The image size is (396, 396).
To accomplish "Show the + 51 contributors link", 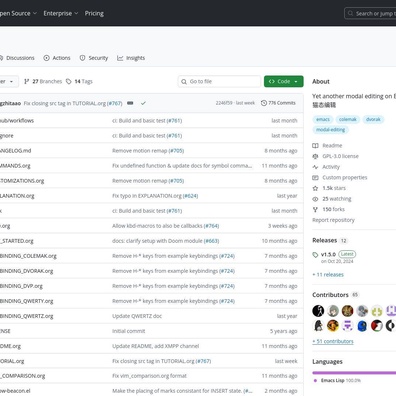I will 333,341.
